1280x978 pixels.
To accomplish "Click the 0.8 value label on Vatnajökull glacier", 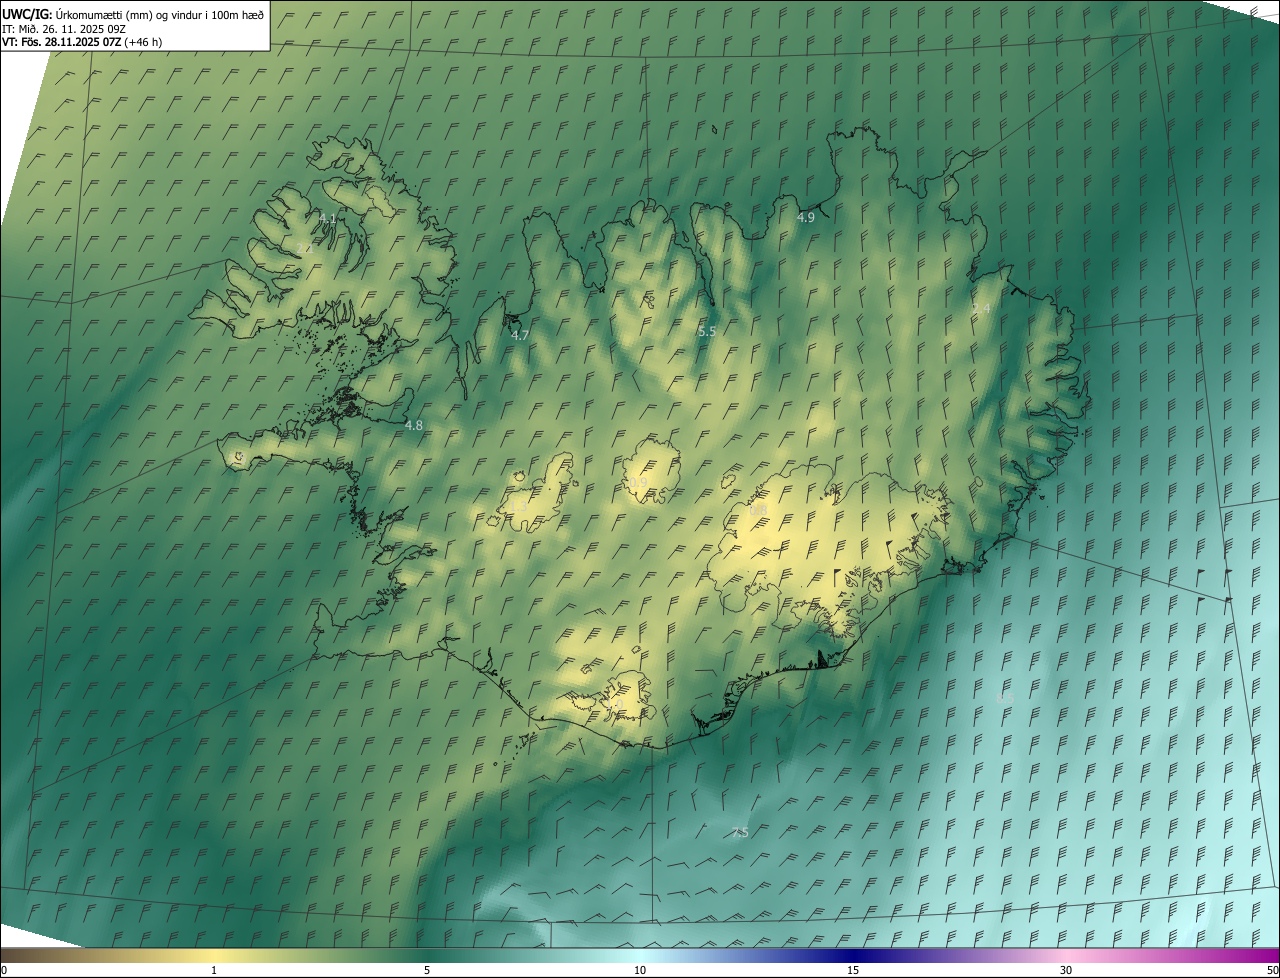I will click(758, 510).
